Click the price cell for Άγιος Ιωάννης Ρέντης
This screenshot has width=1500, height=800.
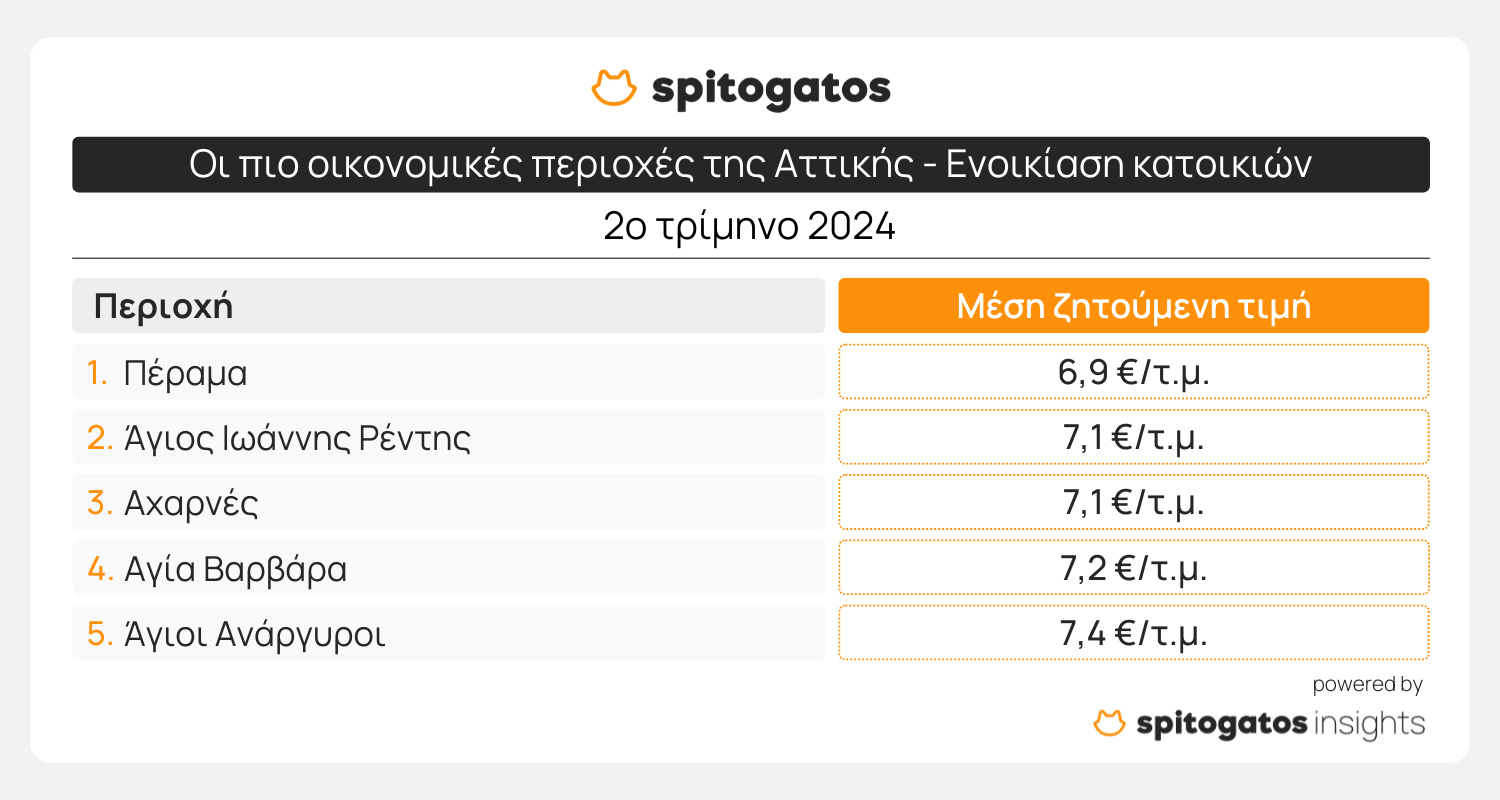pyautogui.click(x=1133, y=437)
